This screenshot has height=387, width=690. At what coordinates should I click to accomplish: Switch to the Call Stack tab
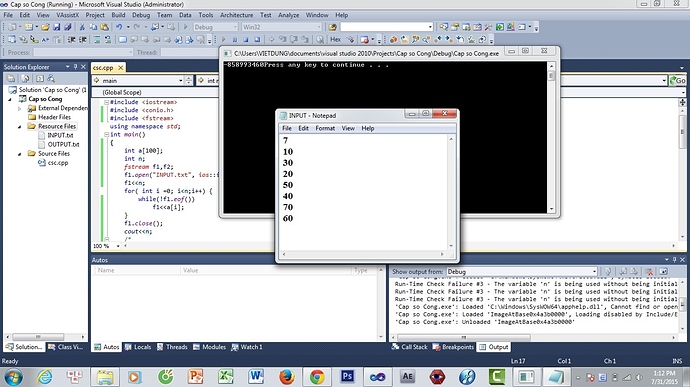410,347
